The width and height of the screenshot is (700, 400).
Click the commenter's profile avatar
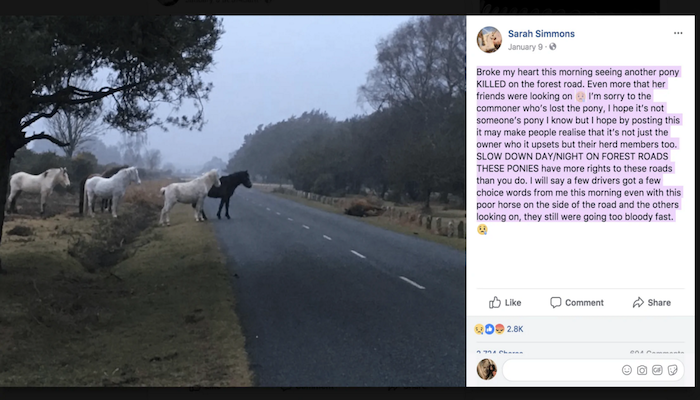(x=487, y=370)
